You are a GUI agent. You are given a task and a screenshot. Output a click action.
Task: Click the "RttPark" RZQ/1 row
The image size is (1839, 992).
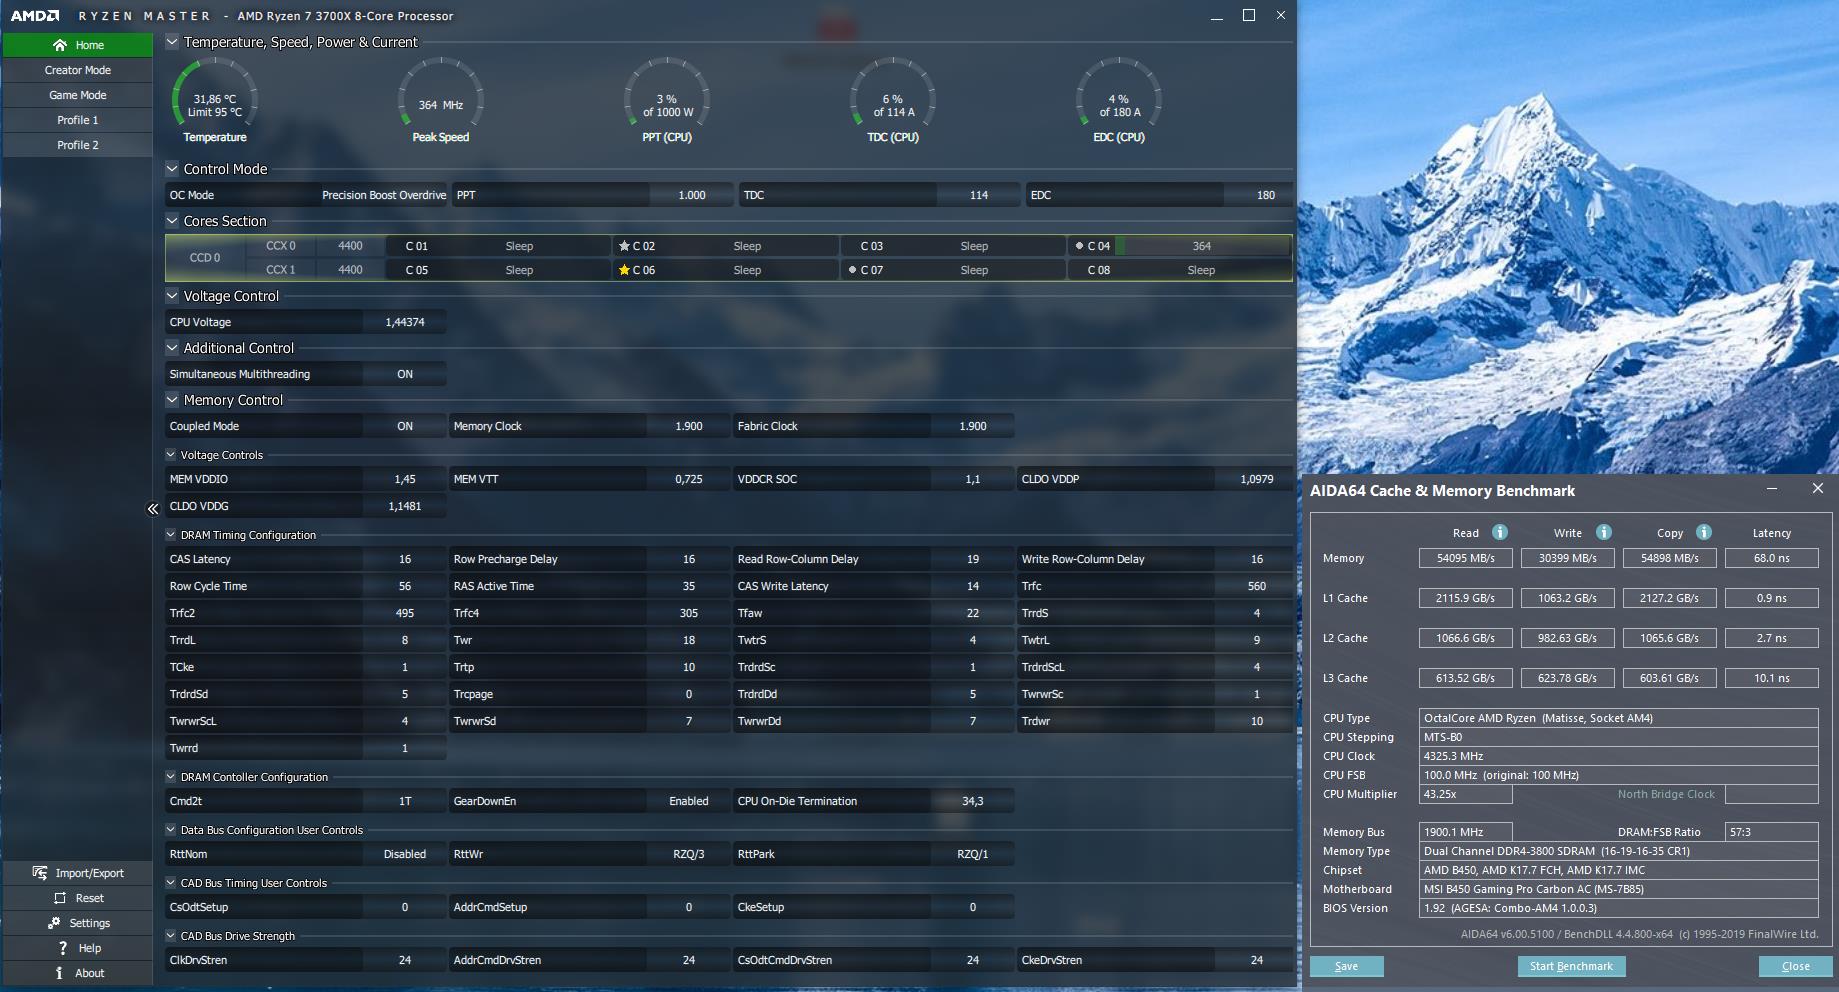[874, 854]
